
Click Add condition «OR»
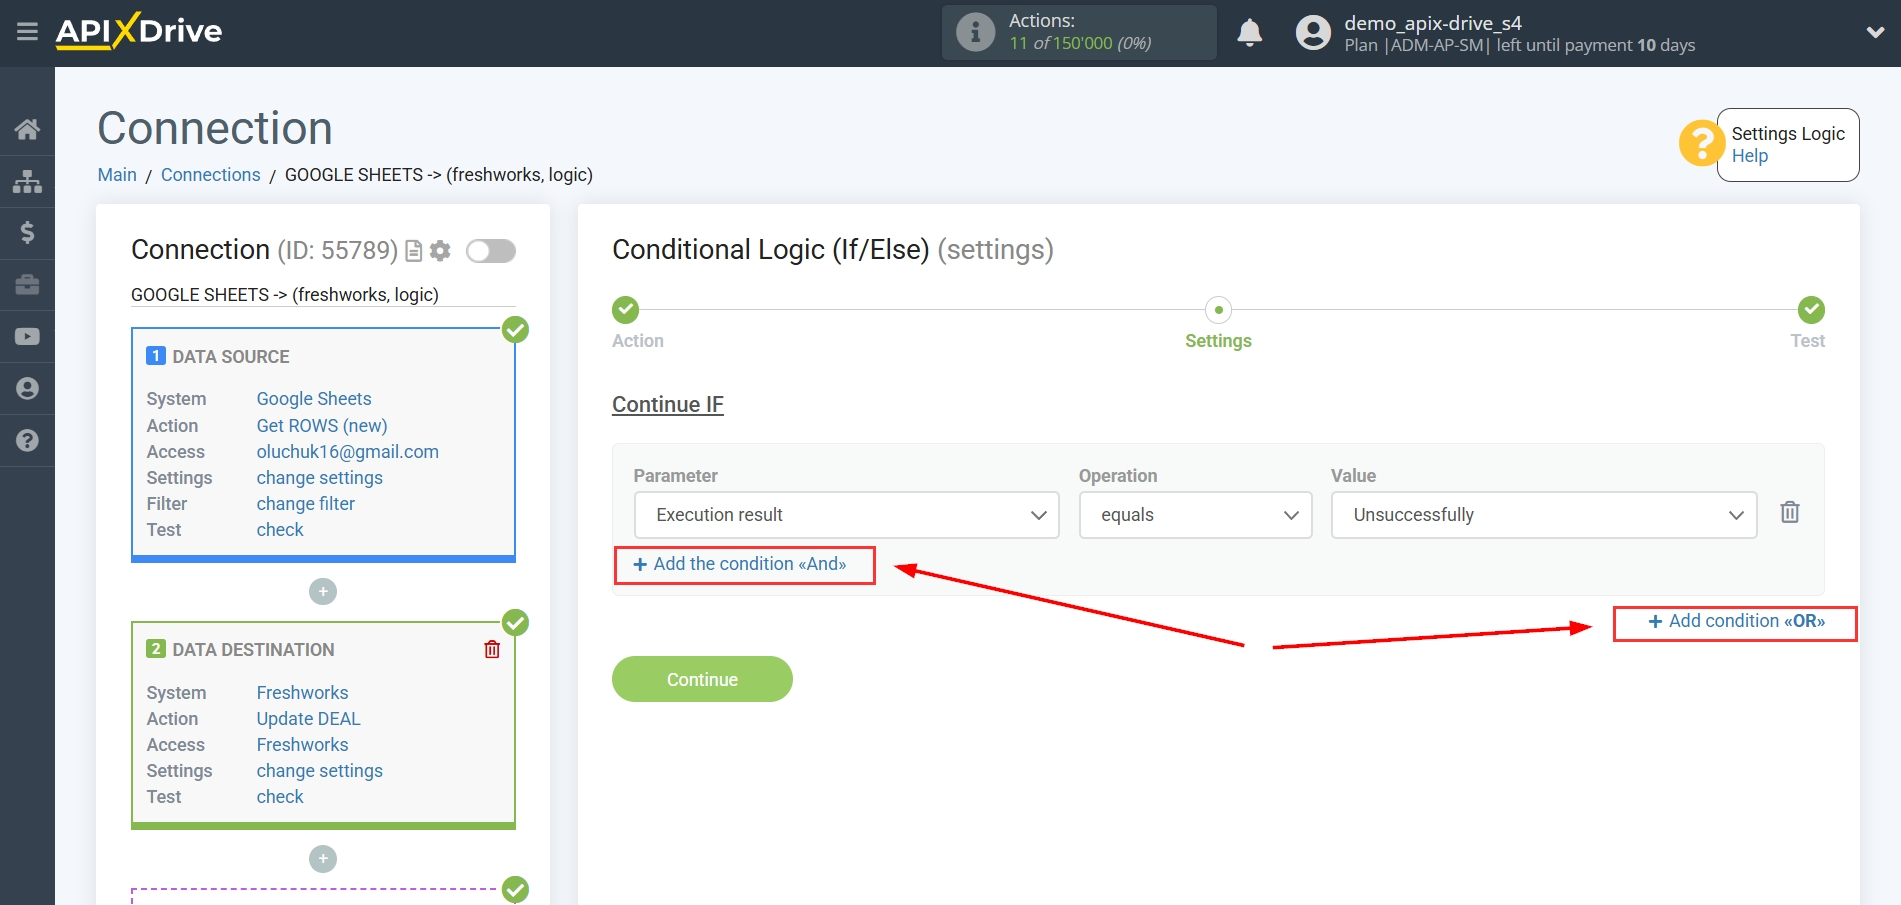pyautogui.click(x=1737, y=621)
